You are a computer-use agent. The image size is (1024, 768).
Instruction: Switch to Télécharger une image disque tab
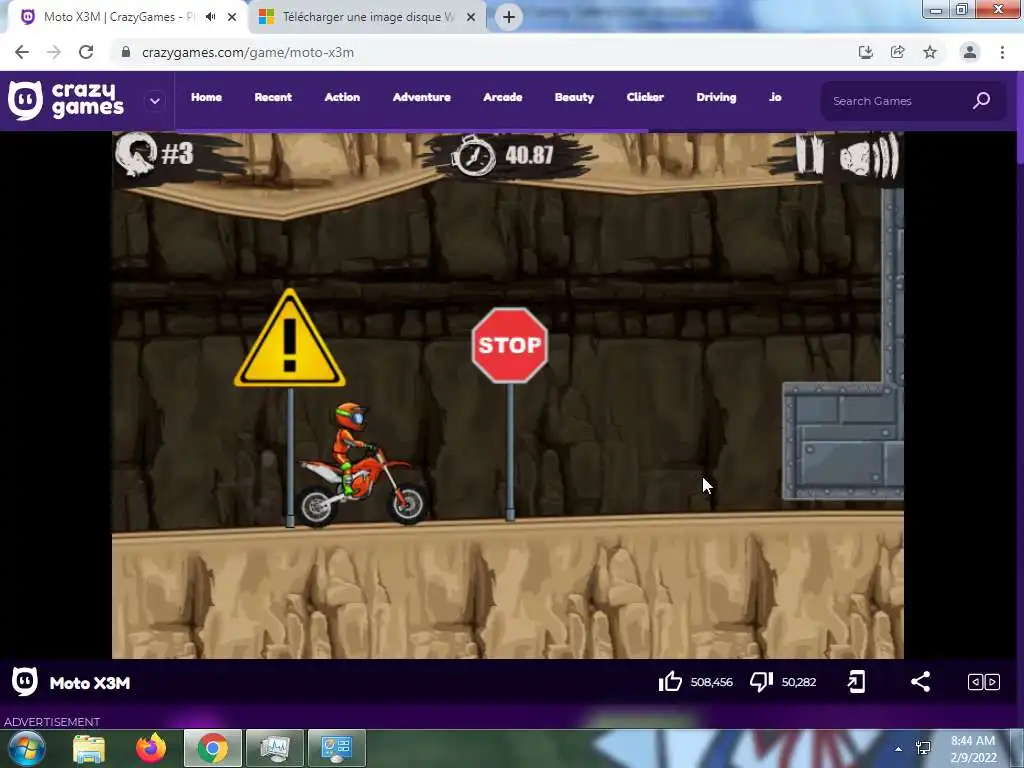click(x=368, y=17)
